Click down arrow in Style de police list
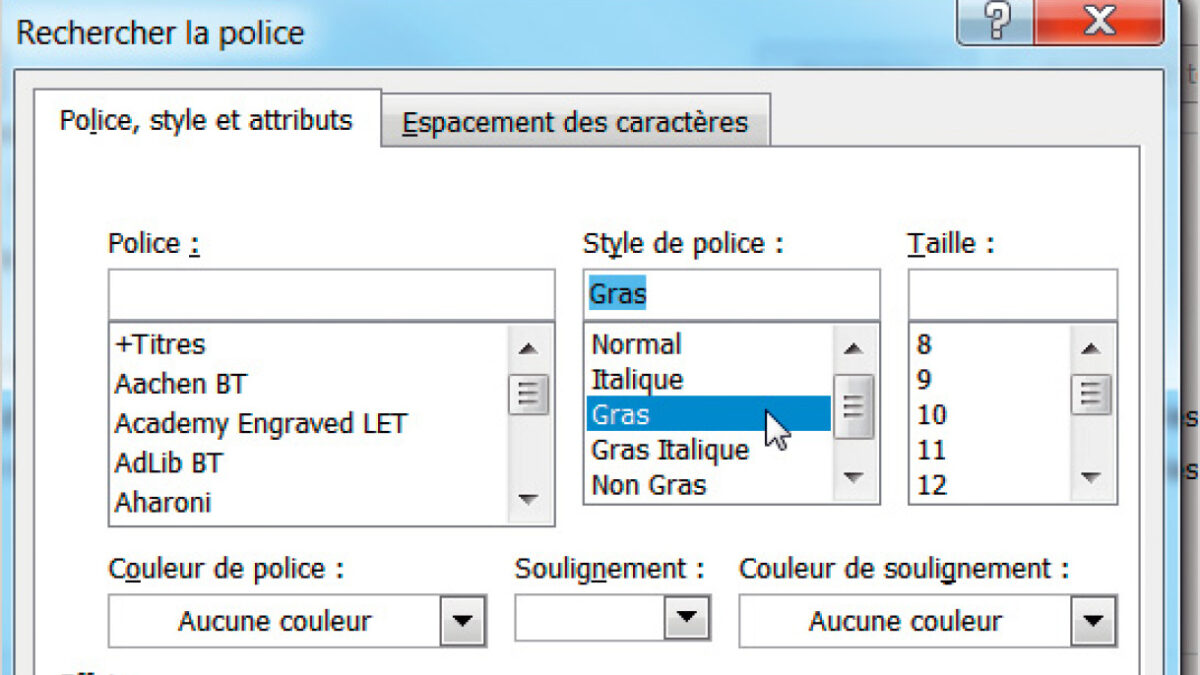1200x675 pixels. 853,478
